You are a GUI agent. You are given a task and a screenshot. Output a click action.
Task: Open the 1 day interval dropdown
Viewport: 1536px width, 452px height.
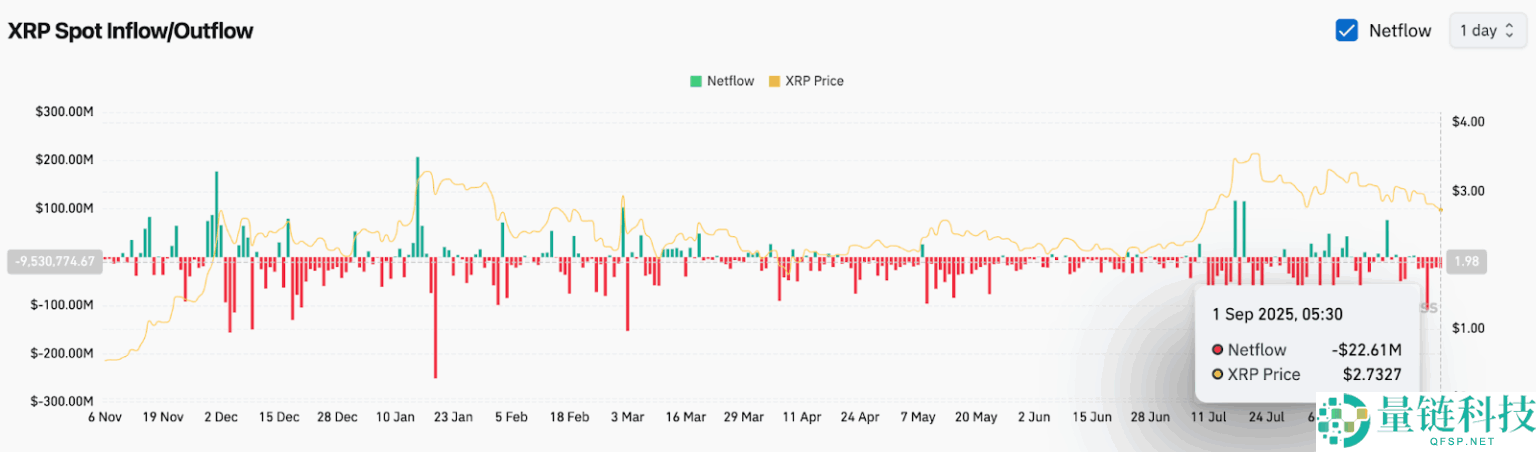pos(1488,30)
